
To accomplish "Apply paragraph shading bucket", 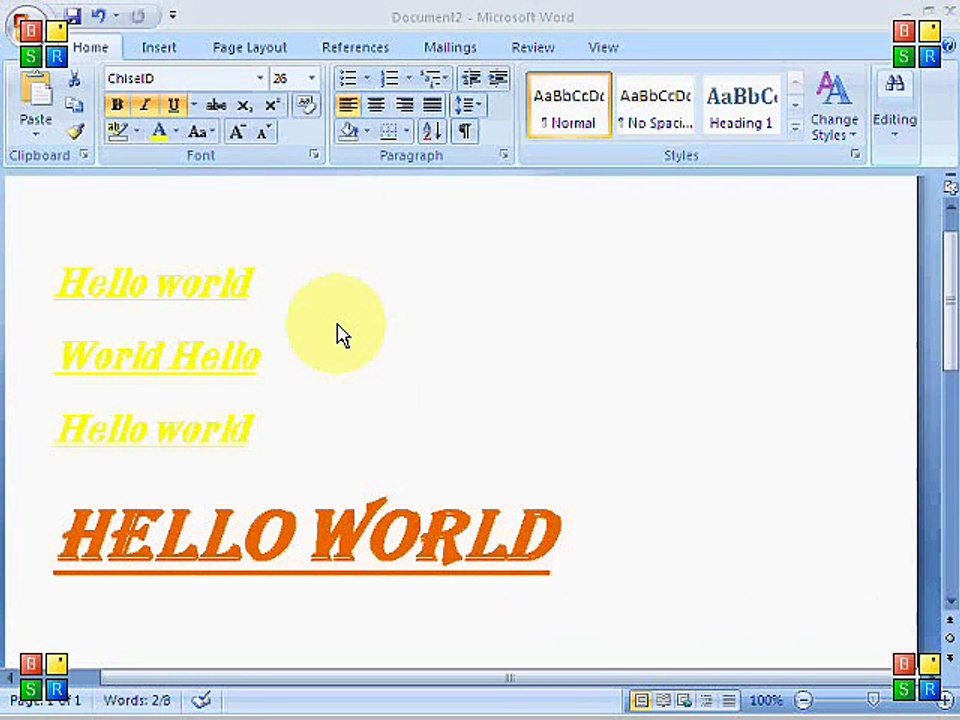I will pyautogui.click(x=350, y=131).
